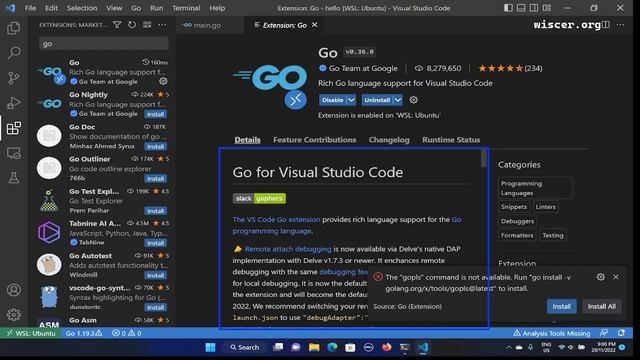Open the Testing flask view
This screenshot has height=360, width=640.
13,178
